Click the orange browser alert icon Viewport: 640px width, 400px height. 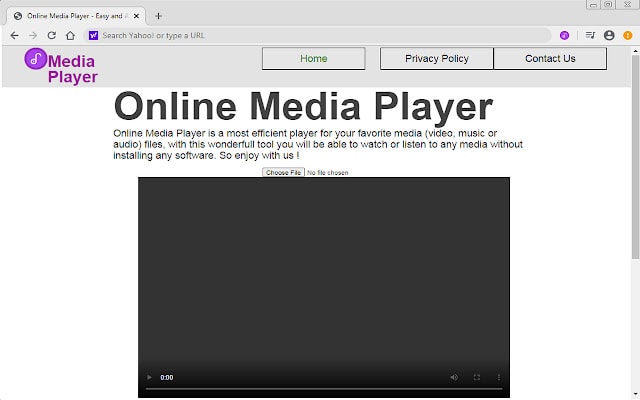[x=628, y=36]
